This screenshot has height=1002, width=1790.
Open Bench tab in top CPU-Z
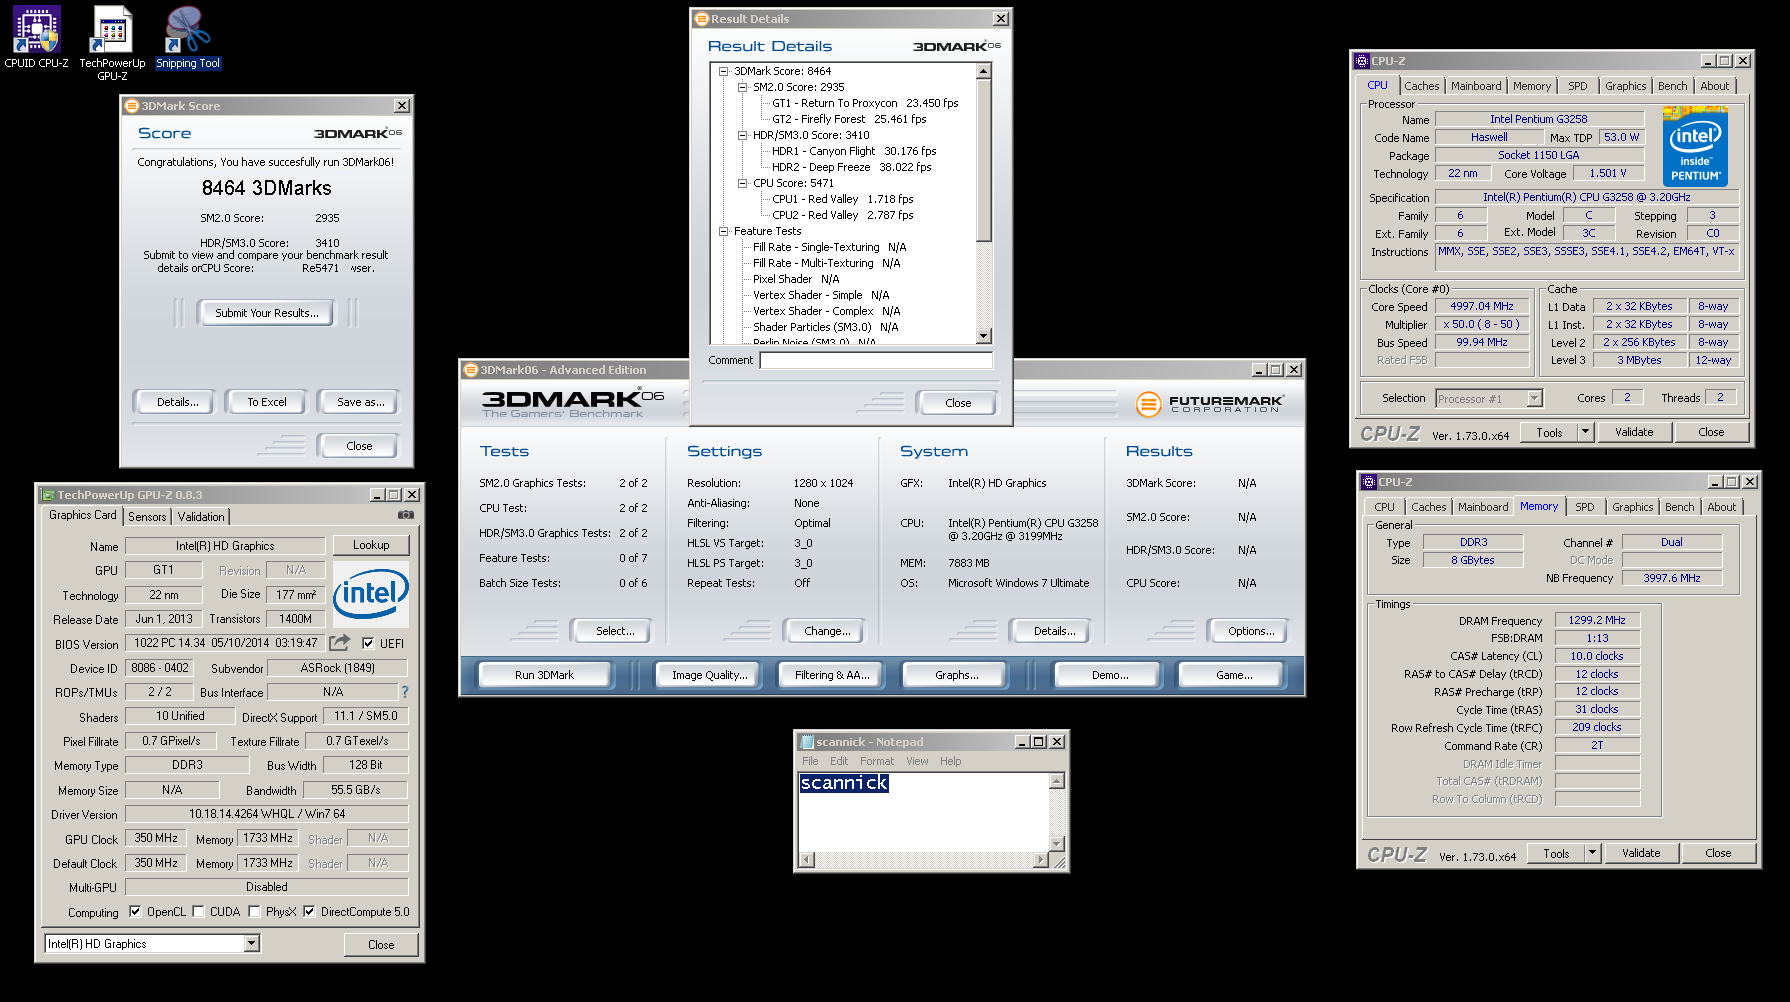(1673, 86)
